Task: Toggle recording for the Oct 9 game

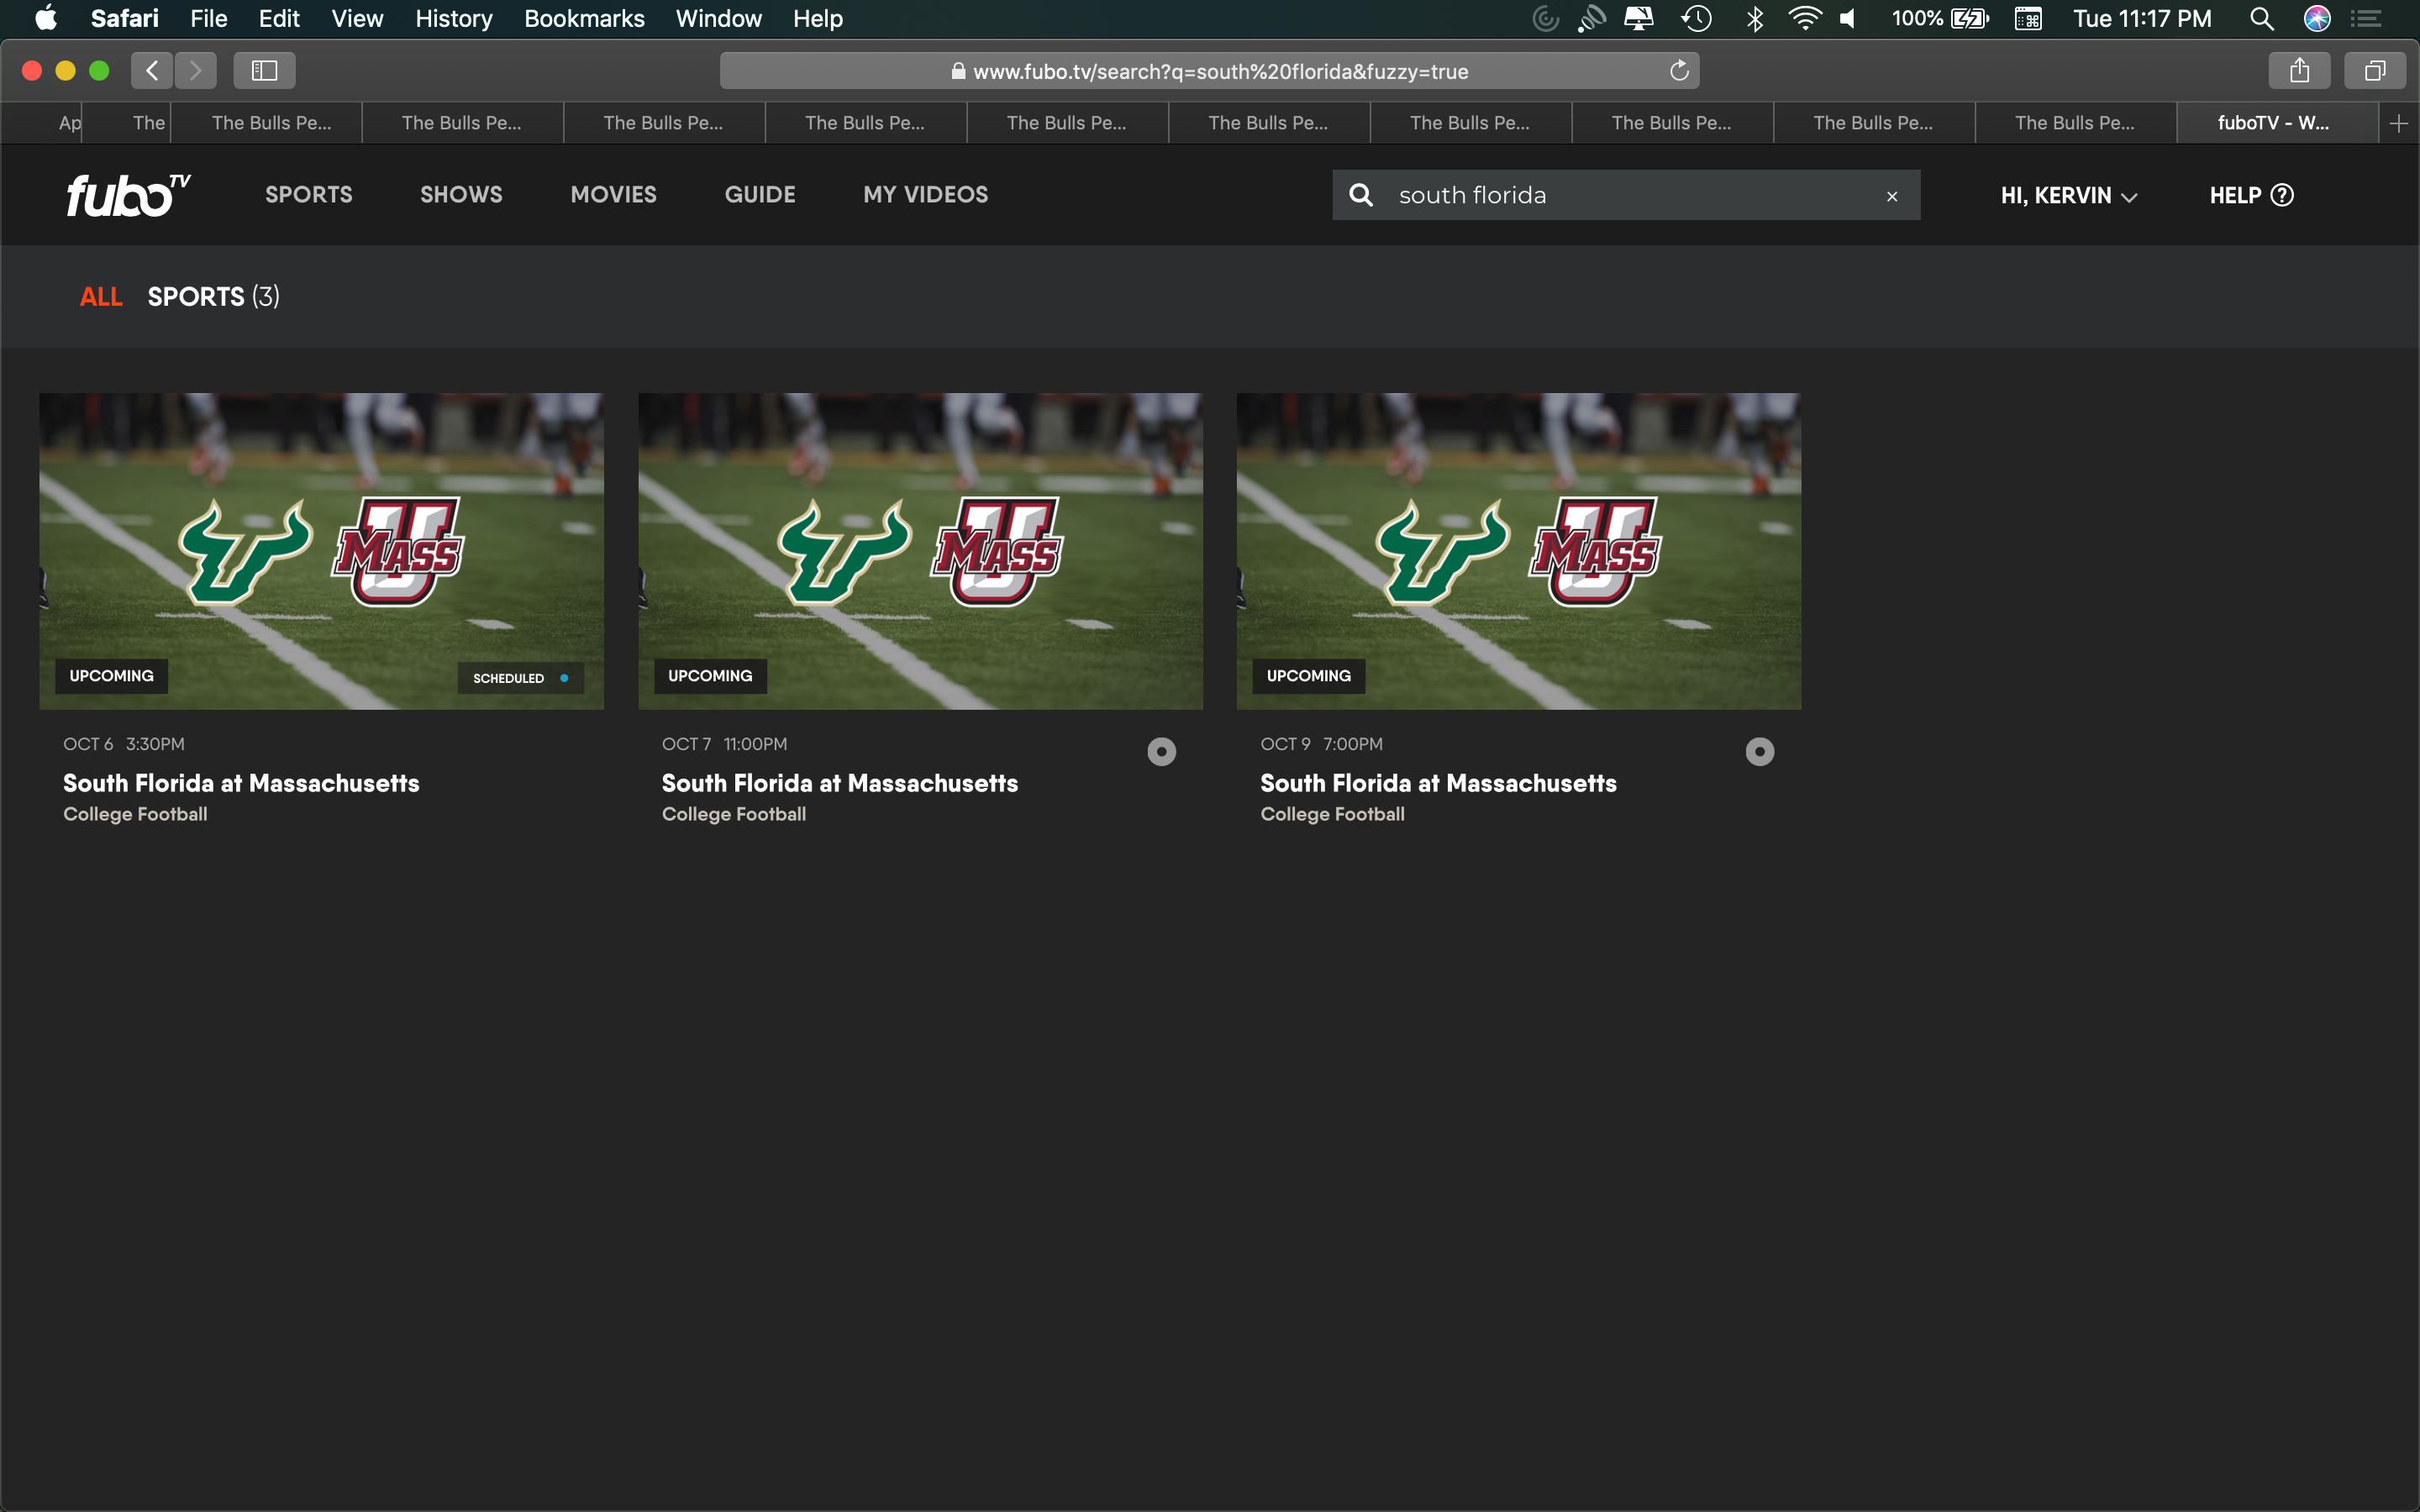Action: (1759, 751)
